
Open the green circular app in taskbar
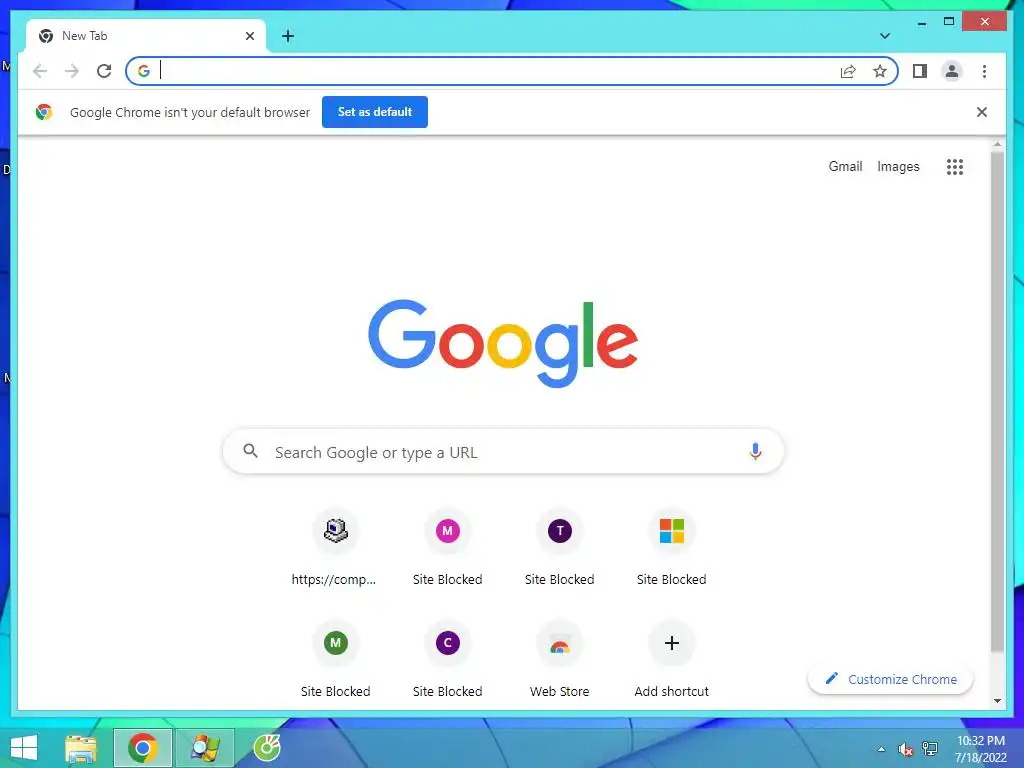point(266,748)
